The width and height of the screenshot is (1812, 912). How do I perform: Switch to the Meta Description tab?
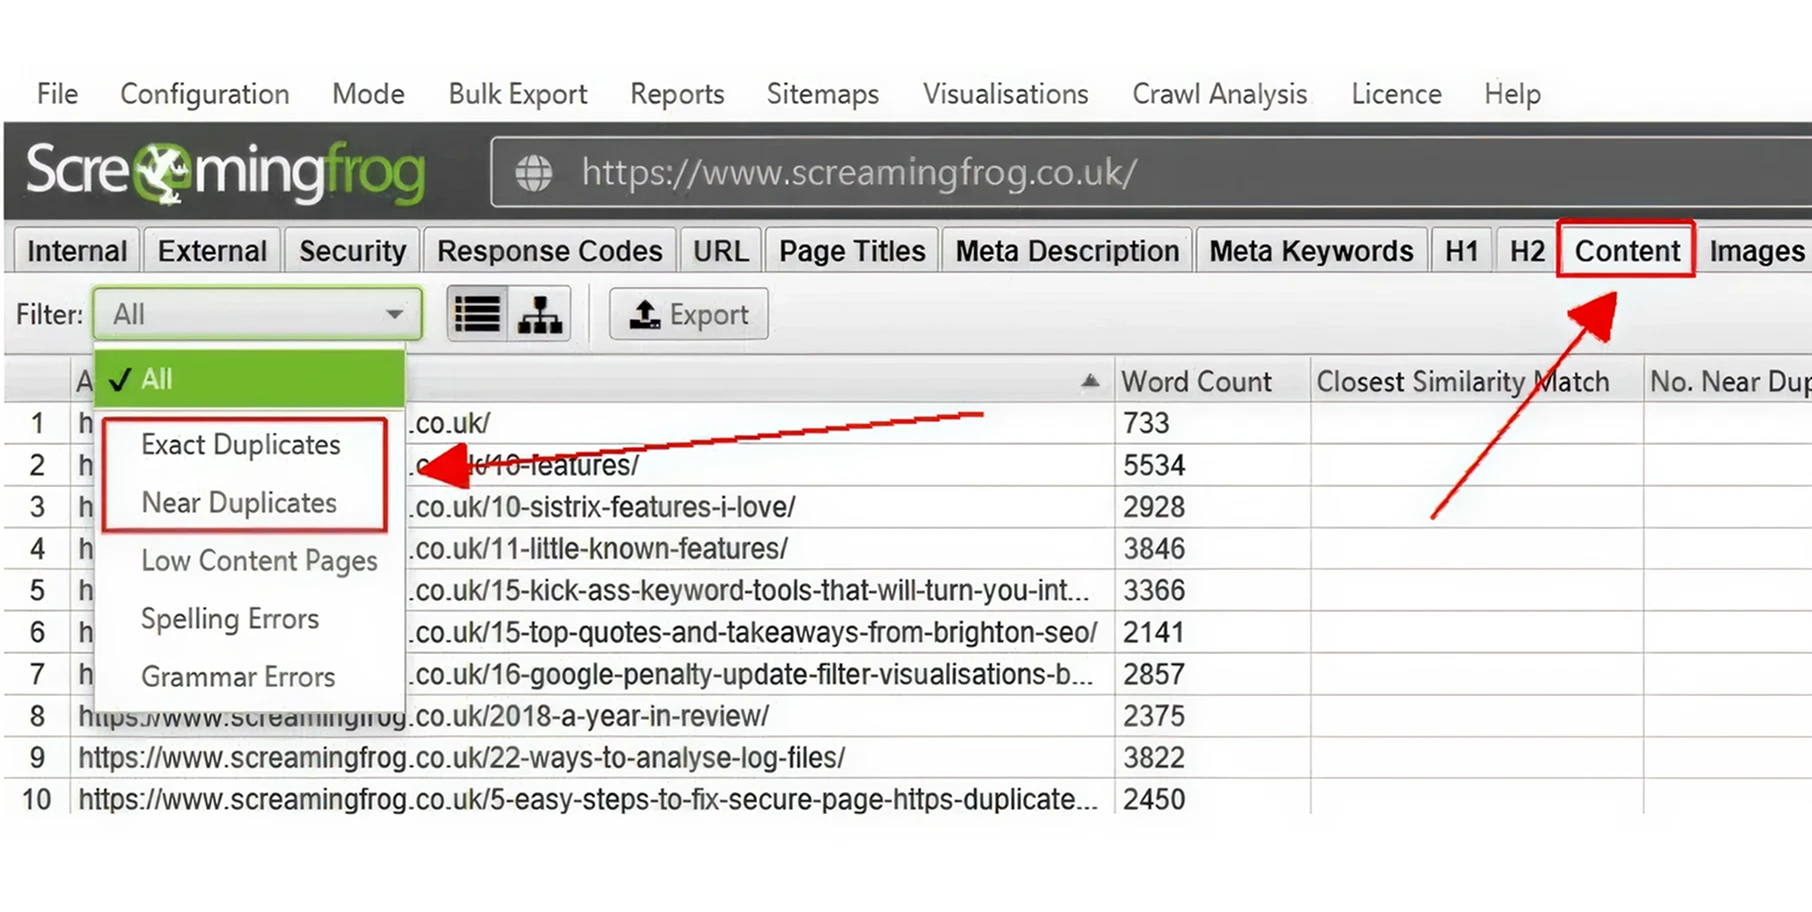1067,251
